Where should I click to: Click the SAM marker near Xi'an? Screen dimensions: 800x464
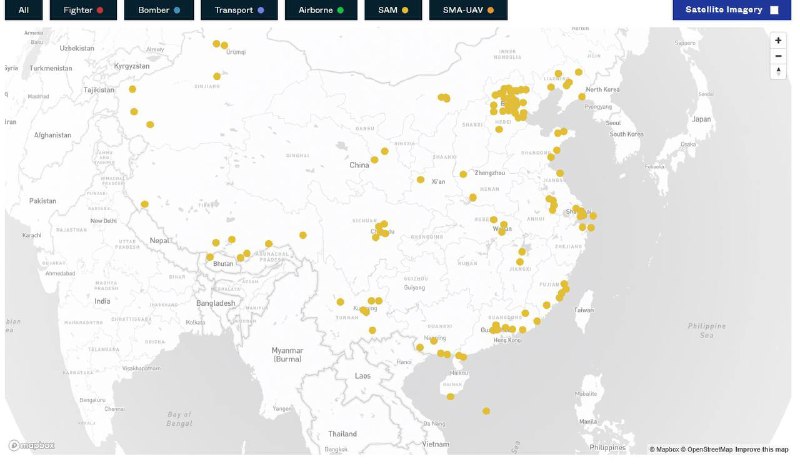tap(421, 180)
